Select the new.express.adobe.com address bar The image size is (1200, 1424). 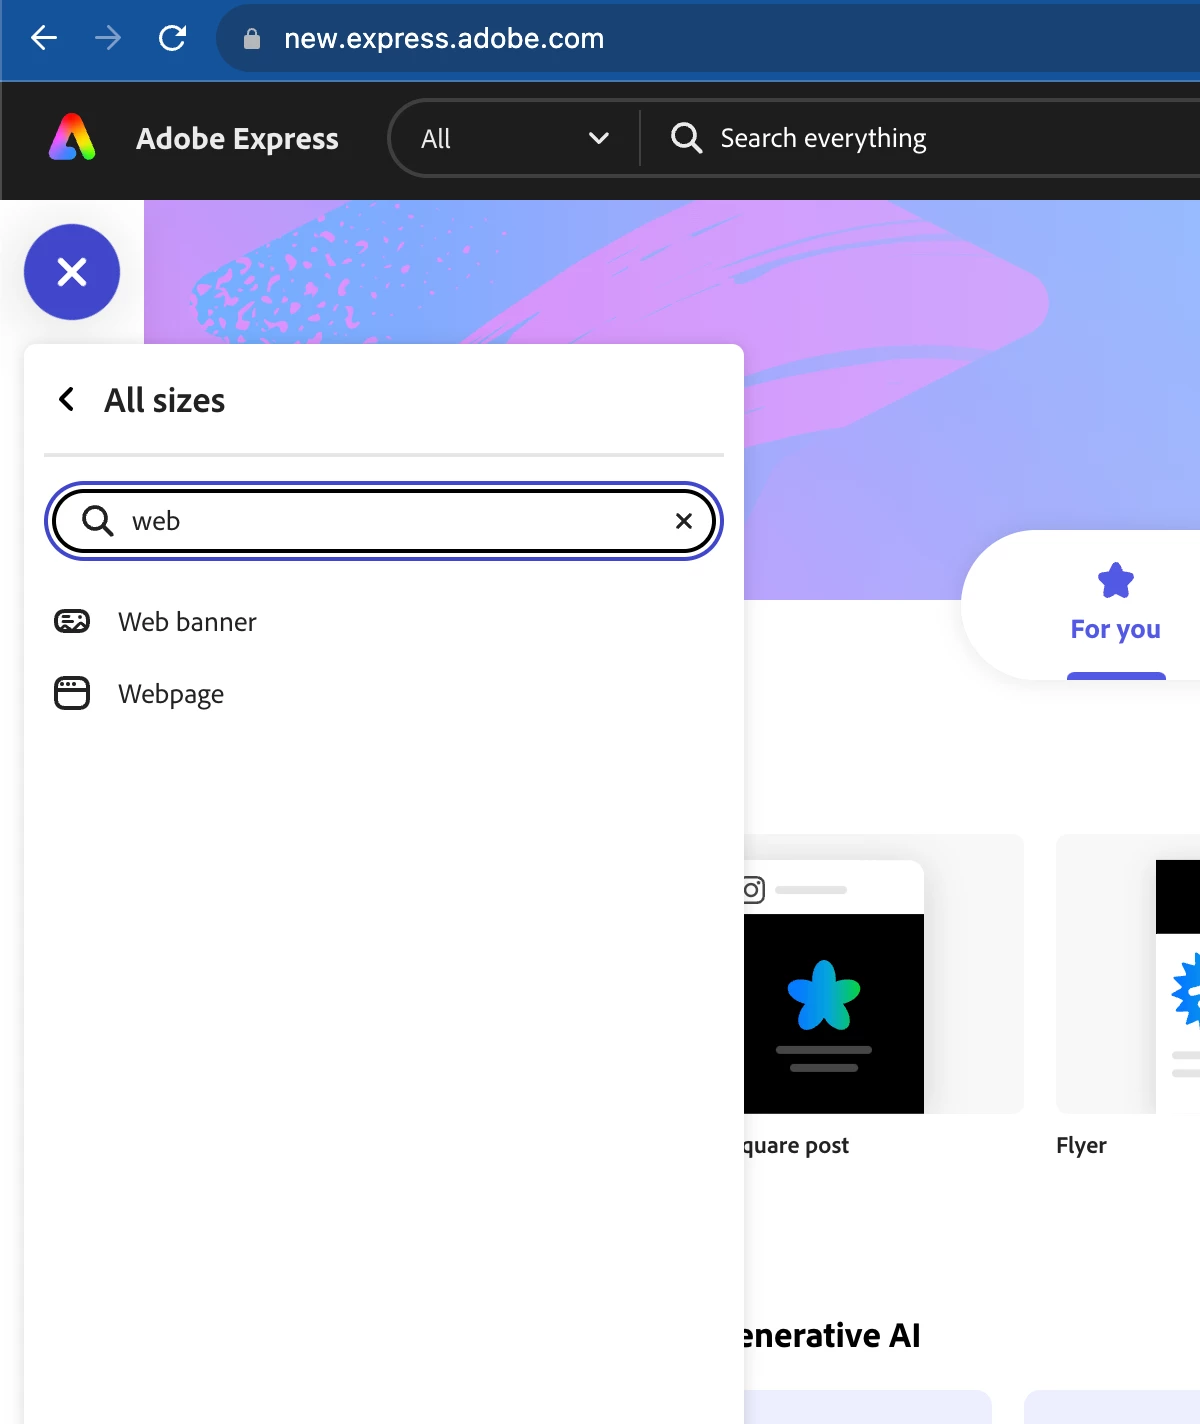coord(708,38)
